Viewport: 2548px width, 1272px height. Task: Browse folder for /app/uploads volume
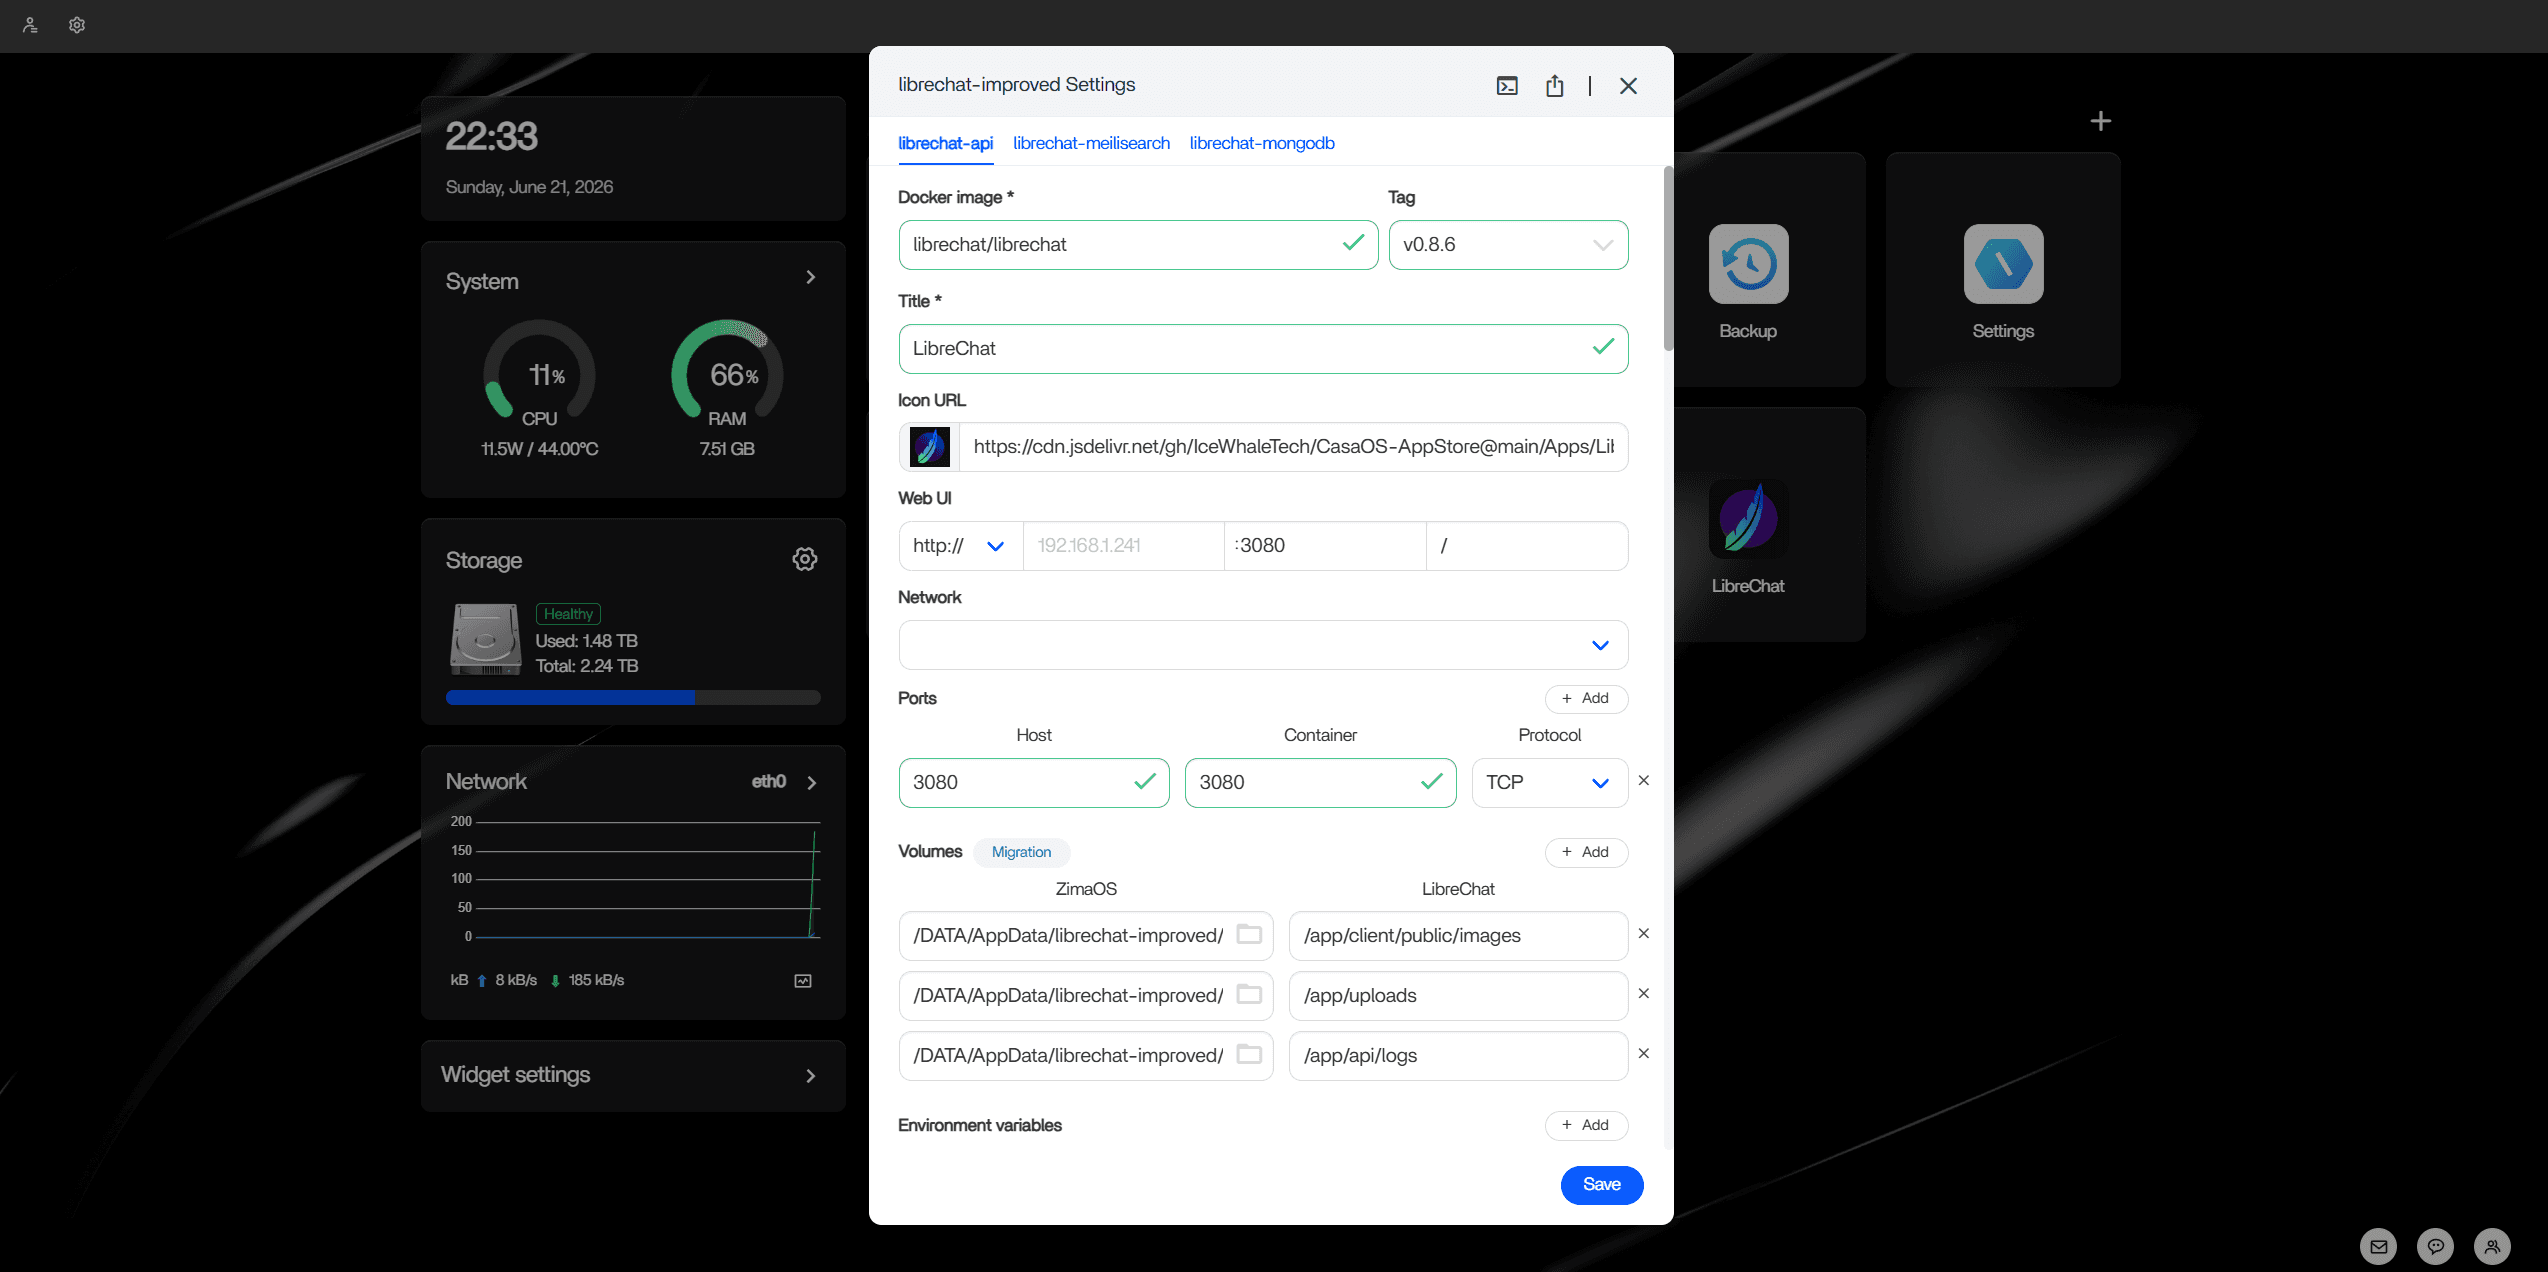[1249, 994]
